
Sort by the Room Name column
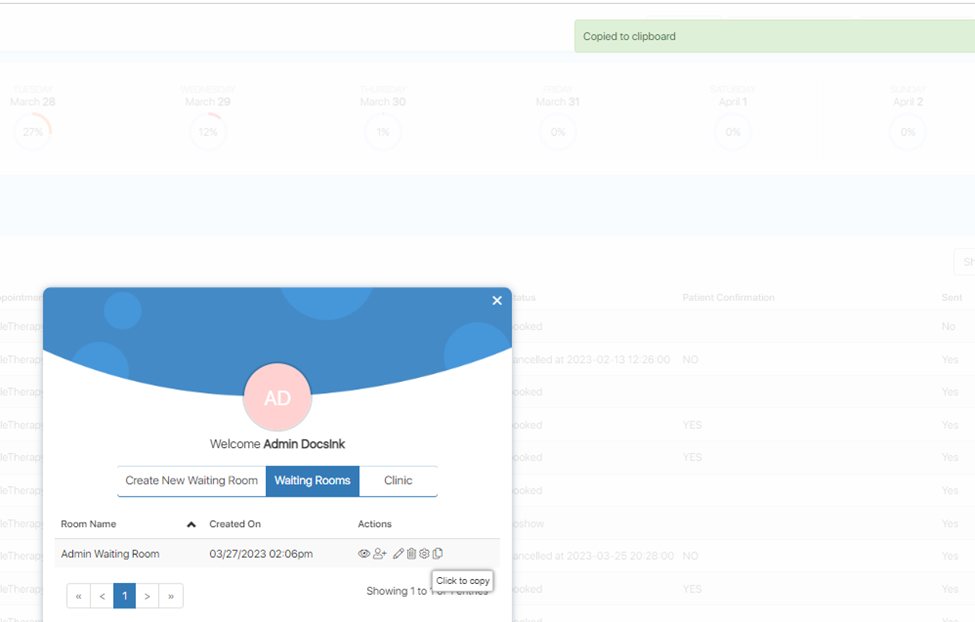click(129, 524)
